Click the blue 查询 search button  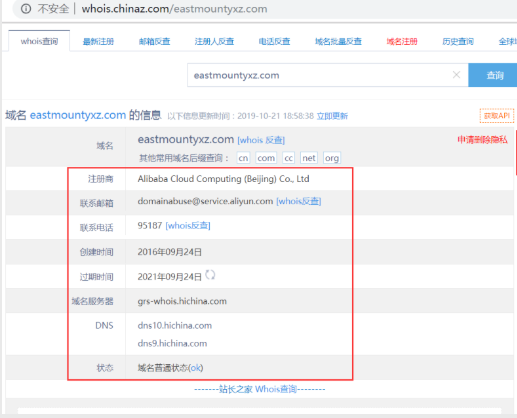click(x=493, y=75)
